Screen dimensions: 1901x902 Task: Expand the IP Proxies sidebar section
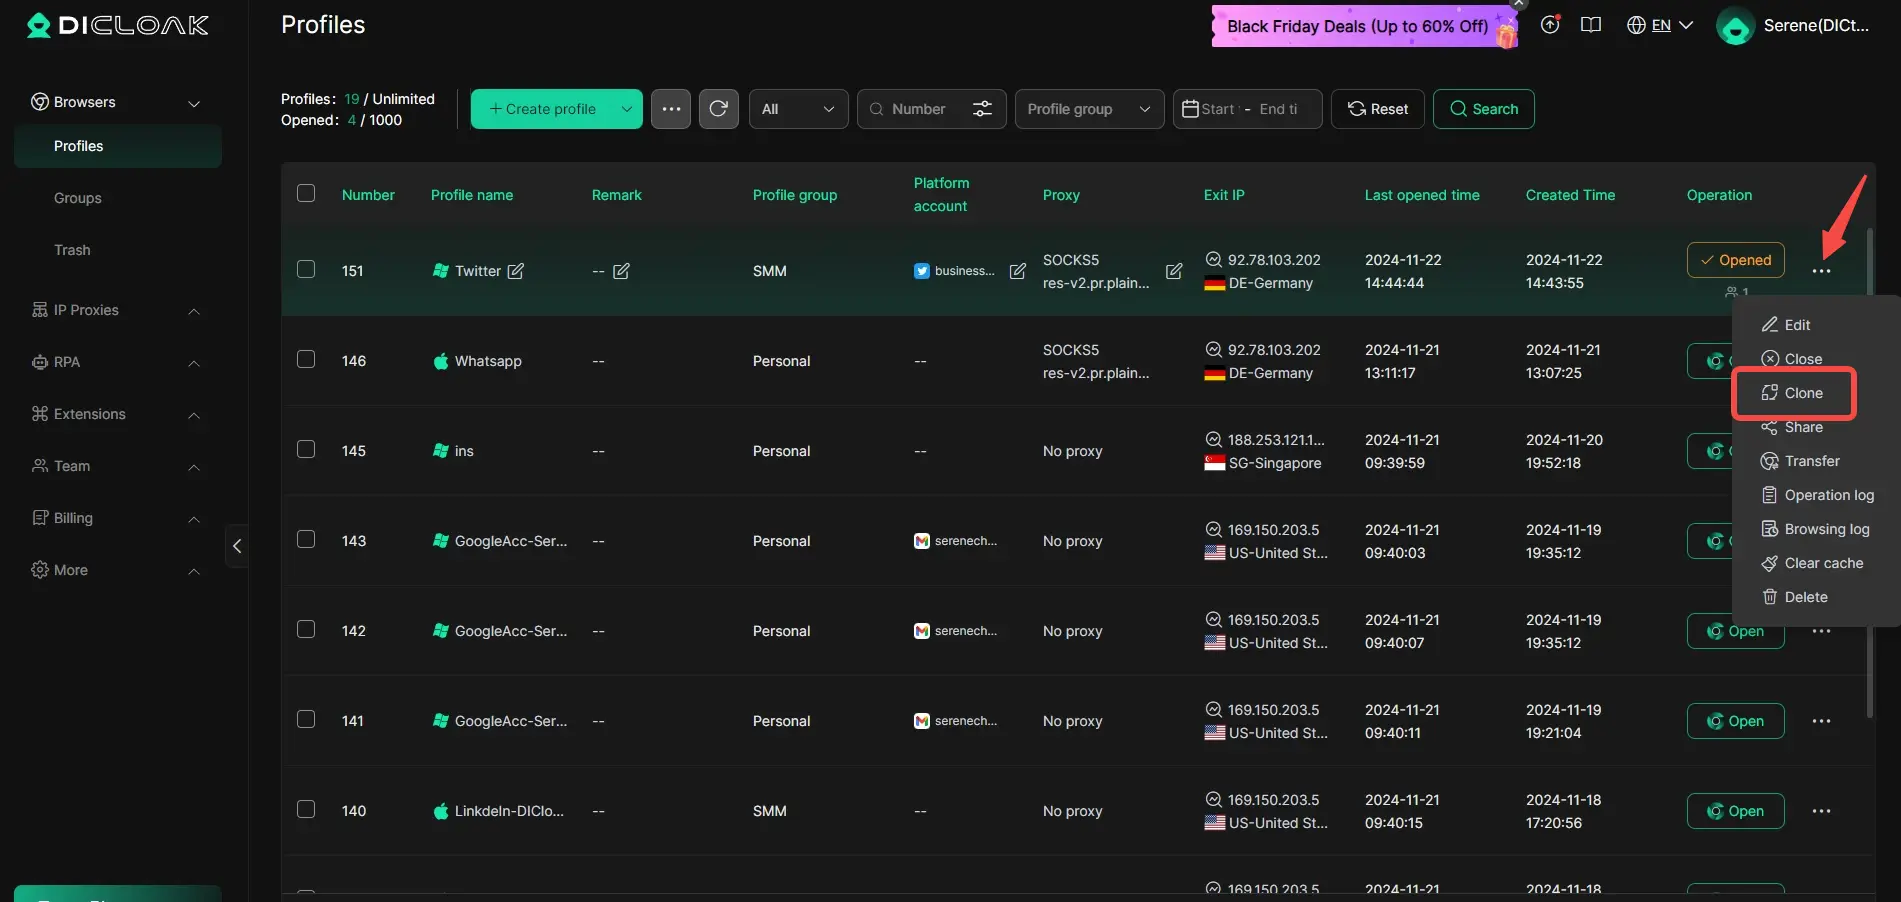coord(194,311)
